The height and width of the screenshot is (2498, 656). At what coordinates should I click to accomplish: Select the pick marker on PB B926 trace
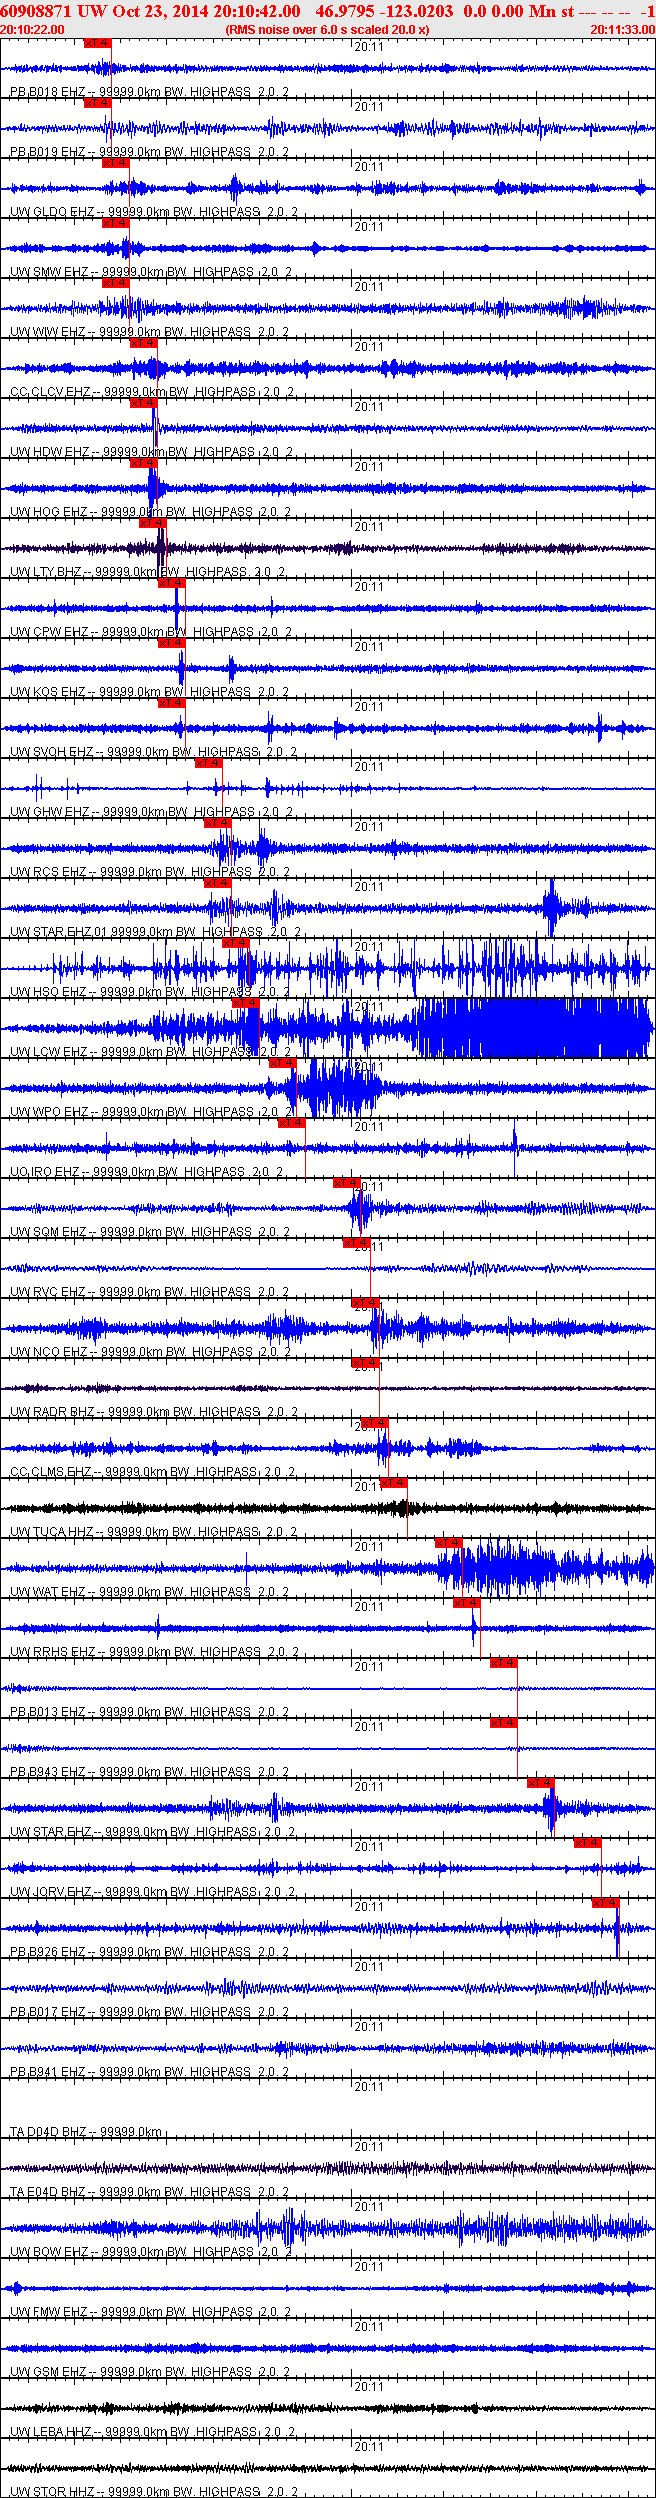[606, 1903]
